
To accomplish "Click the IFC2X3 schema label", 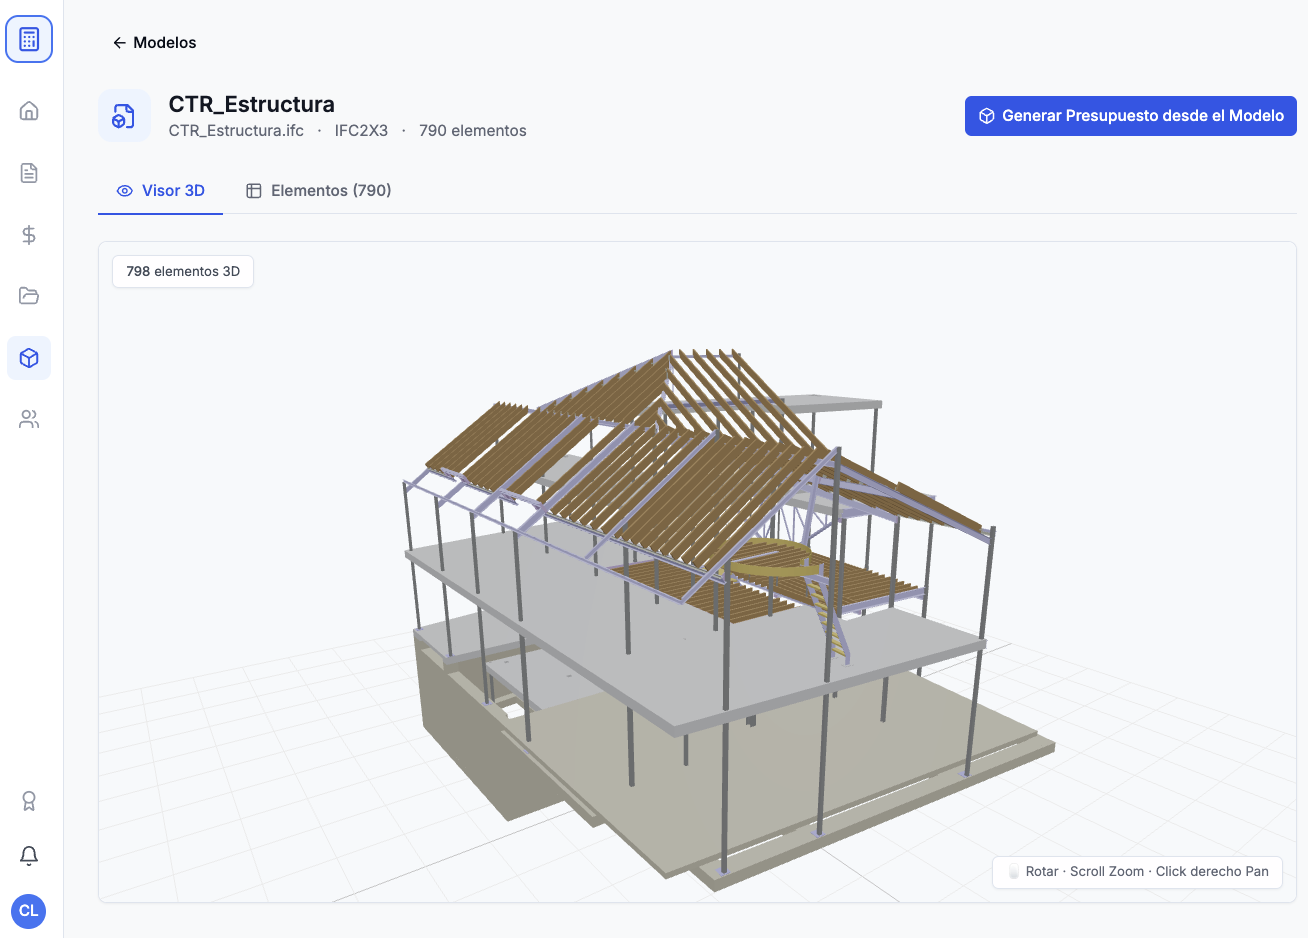I will point(361,131).
